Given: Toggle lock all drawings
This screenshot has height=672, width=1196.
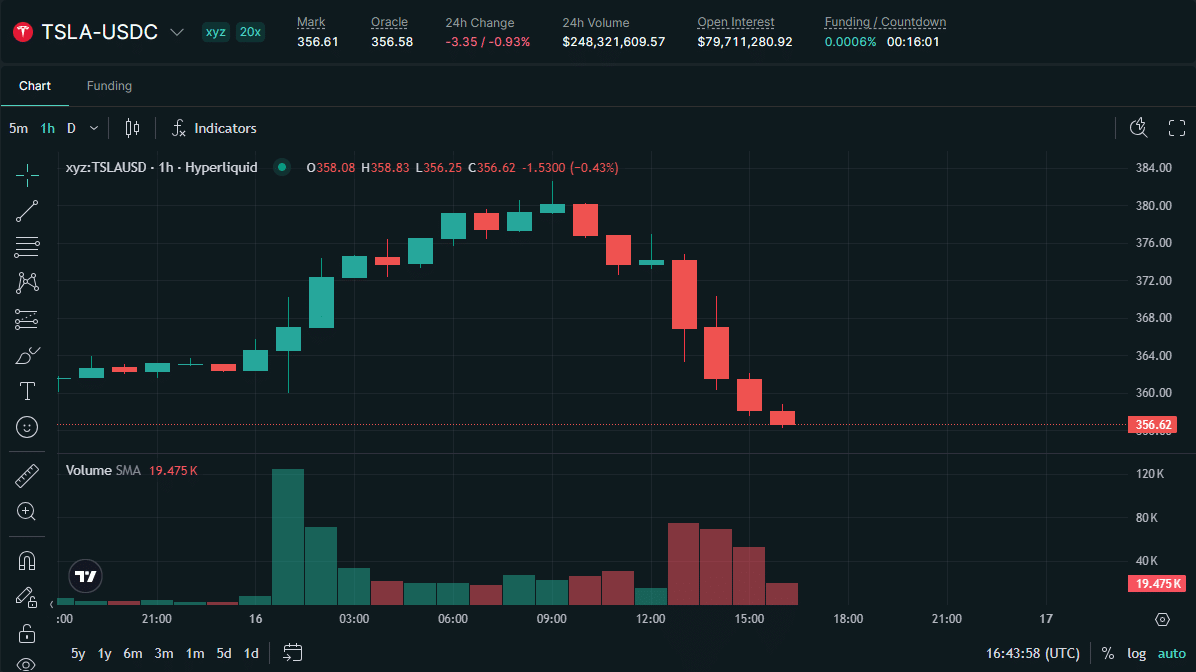Looking at the screenshot, I should [27, 633].
